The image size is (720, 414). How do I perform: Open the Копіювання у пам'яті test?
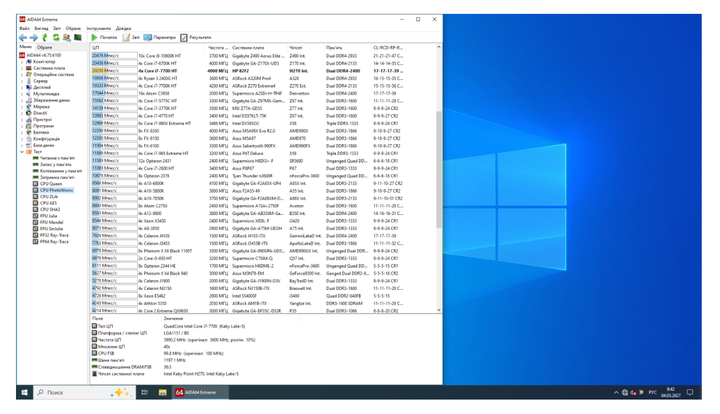[x=61, y=171]
